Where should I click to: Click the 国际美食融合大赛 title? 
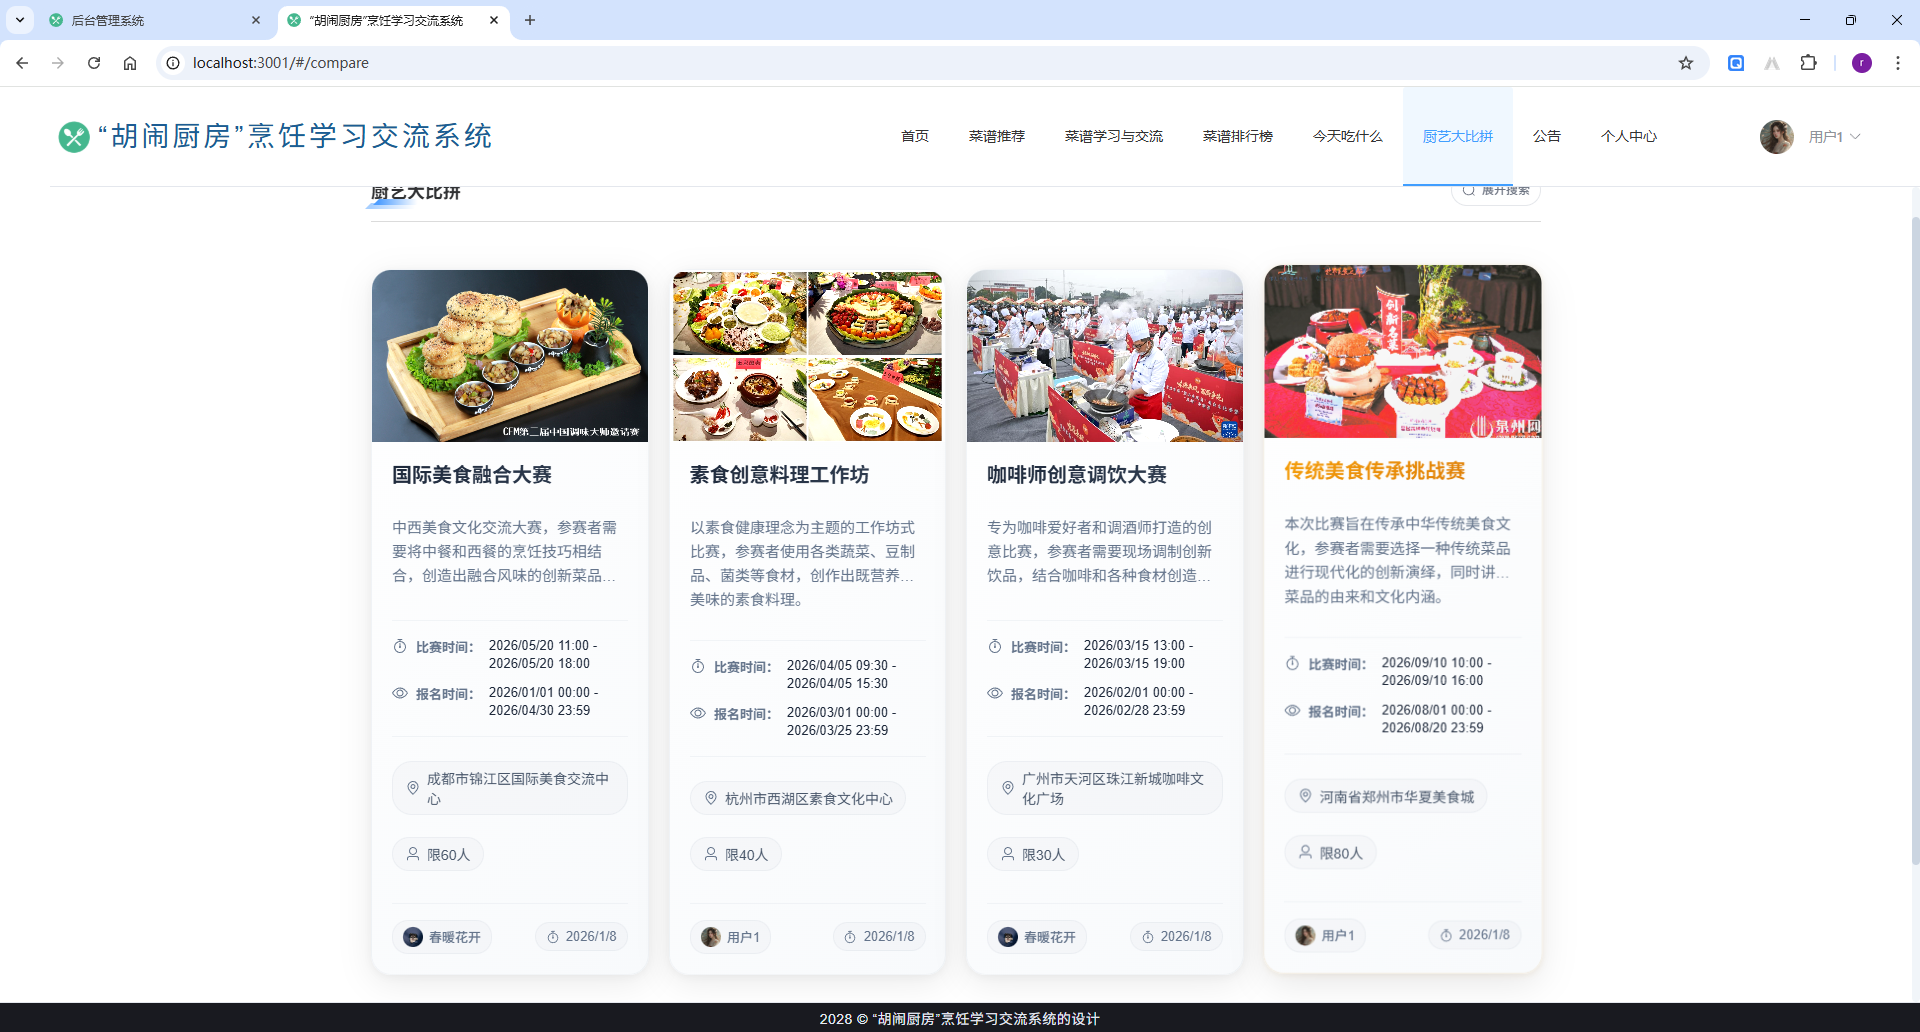[x=472, y=475]
